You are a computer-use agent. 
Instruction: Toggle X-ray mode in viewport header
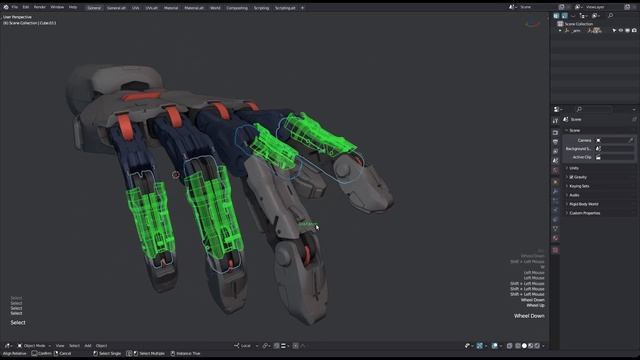(509, 346)
